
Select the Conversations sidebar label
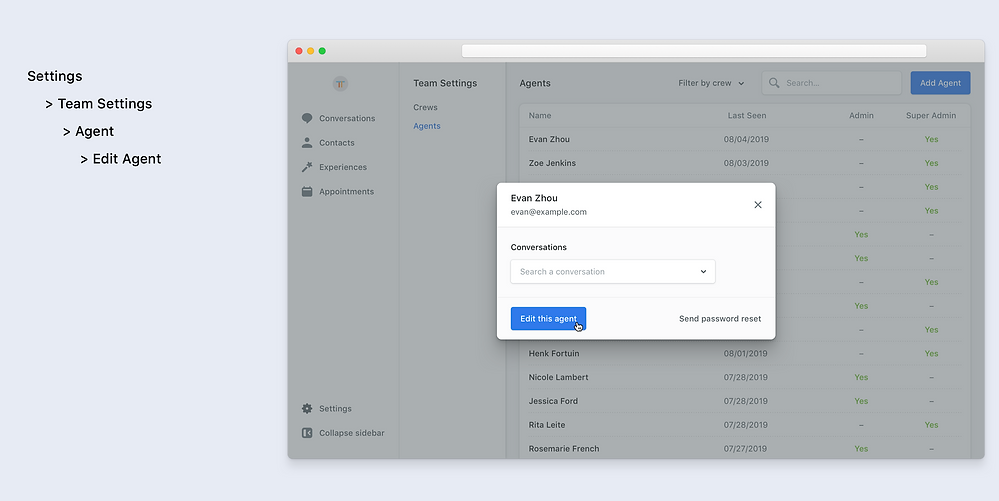pyautogui.click(x=347, y=119)
